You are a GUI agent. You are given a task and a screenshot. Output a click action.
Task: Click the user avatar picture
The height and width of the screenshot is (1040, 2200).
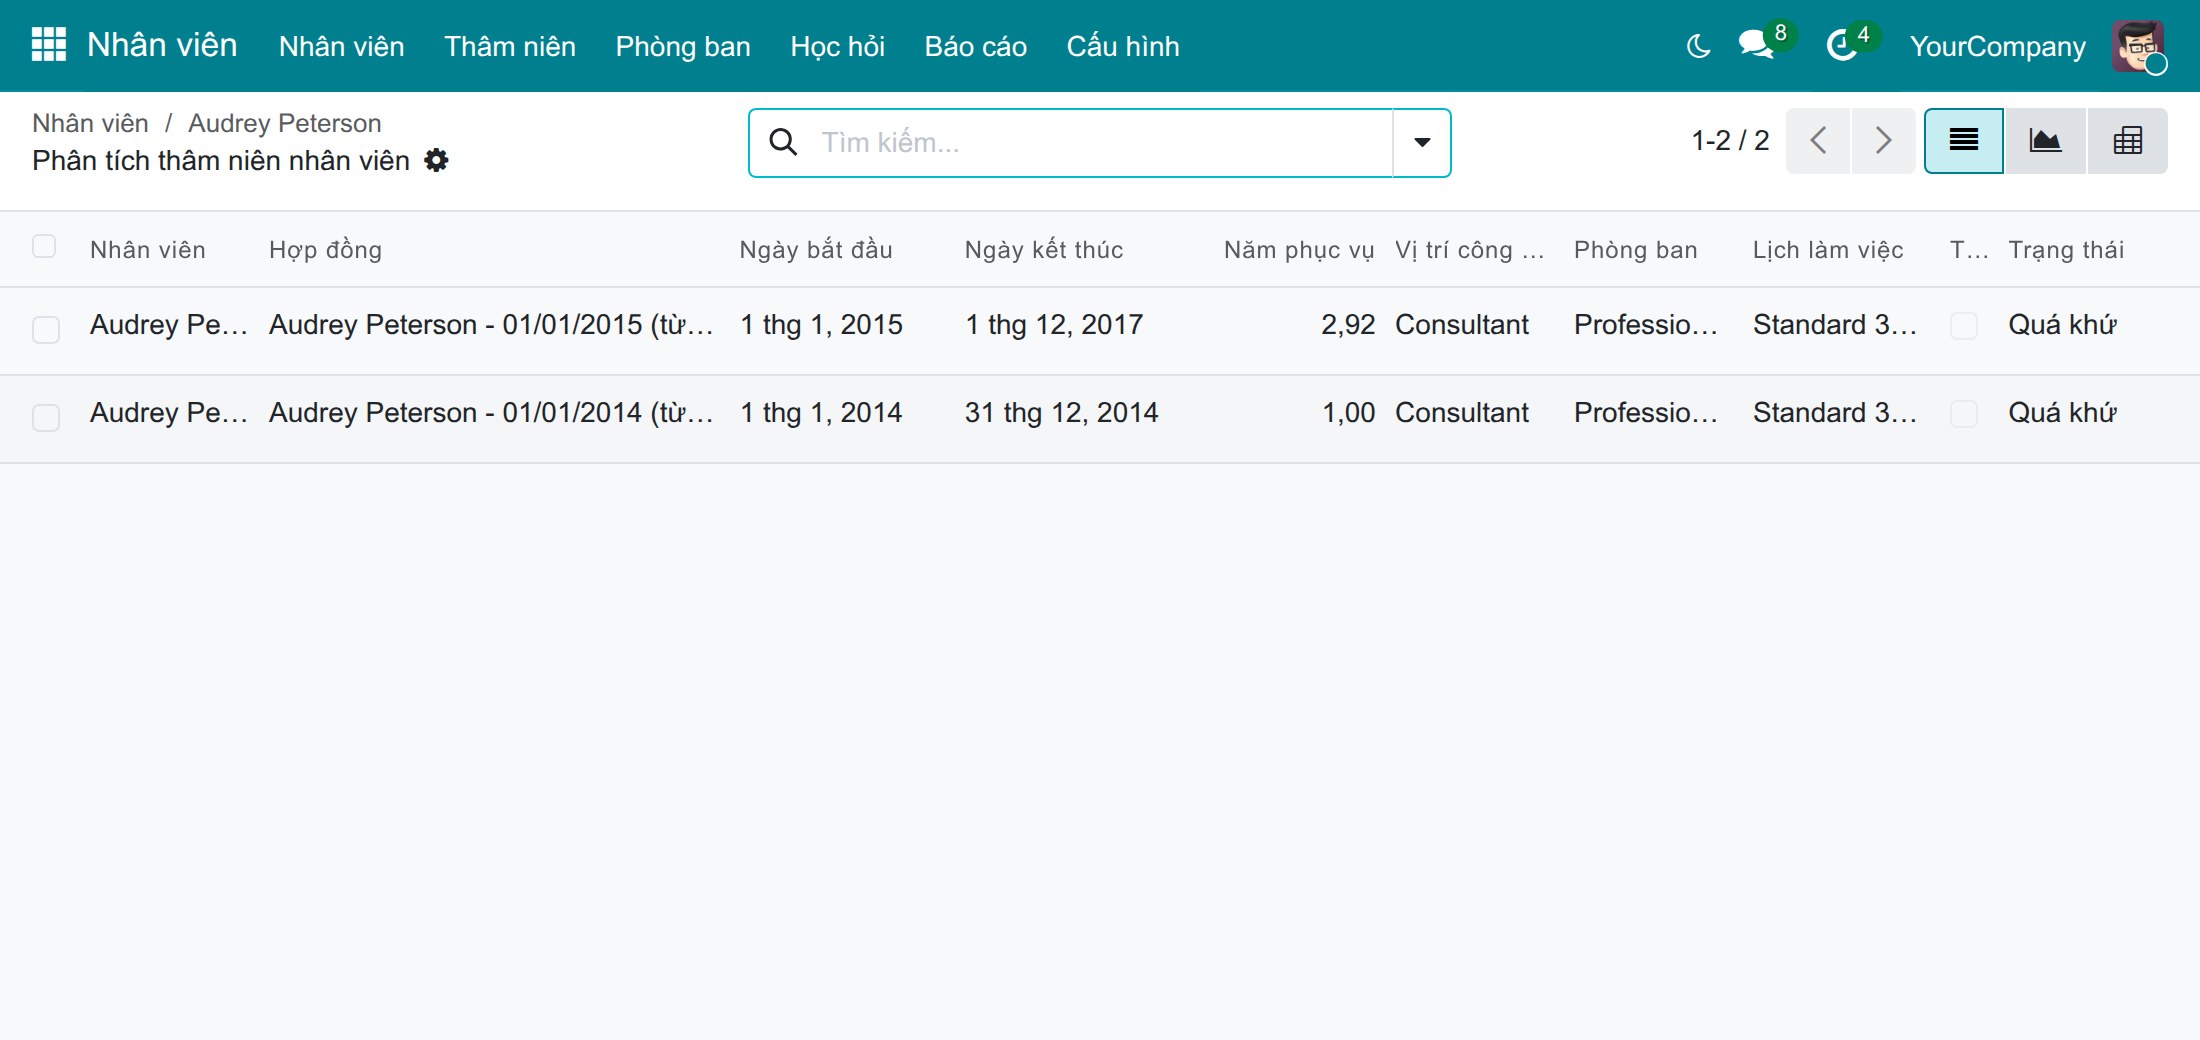(2138, 46)
